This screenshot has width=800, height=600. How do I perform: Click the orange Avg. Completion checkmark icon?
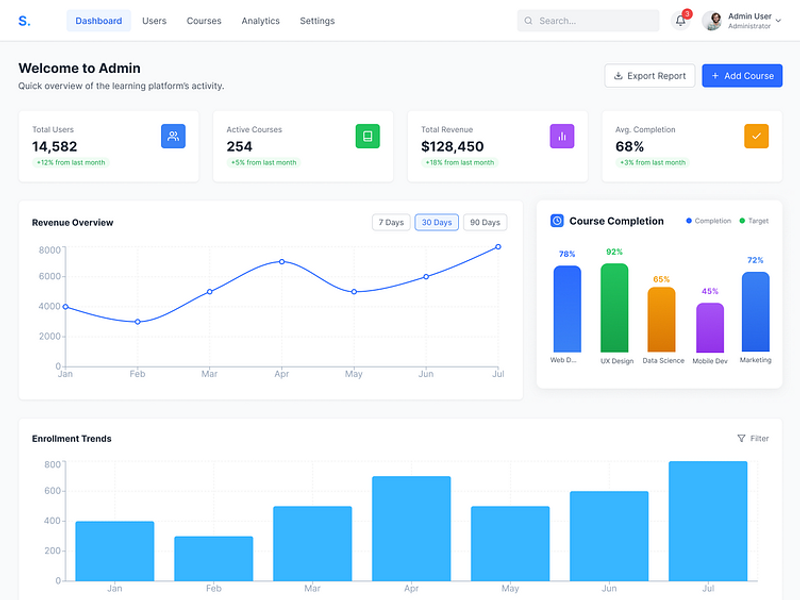(x=756, y=136)
